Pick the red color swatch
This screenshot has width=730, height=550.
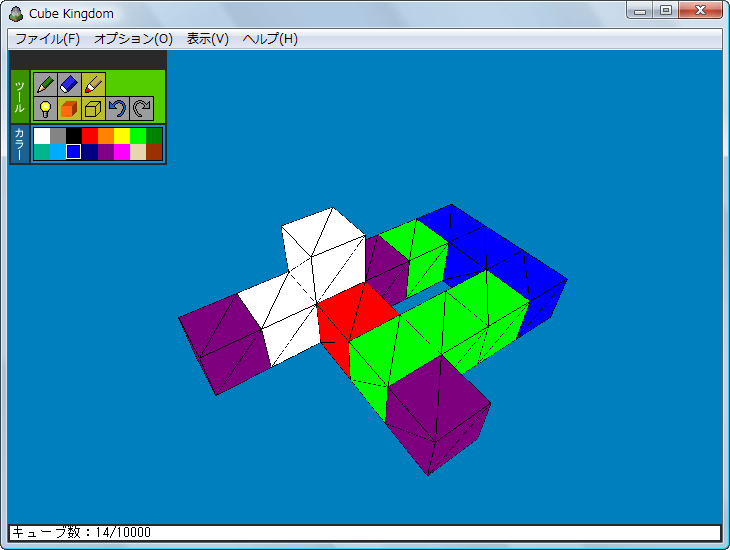tap(90, 136)
